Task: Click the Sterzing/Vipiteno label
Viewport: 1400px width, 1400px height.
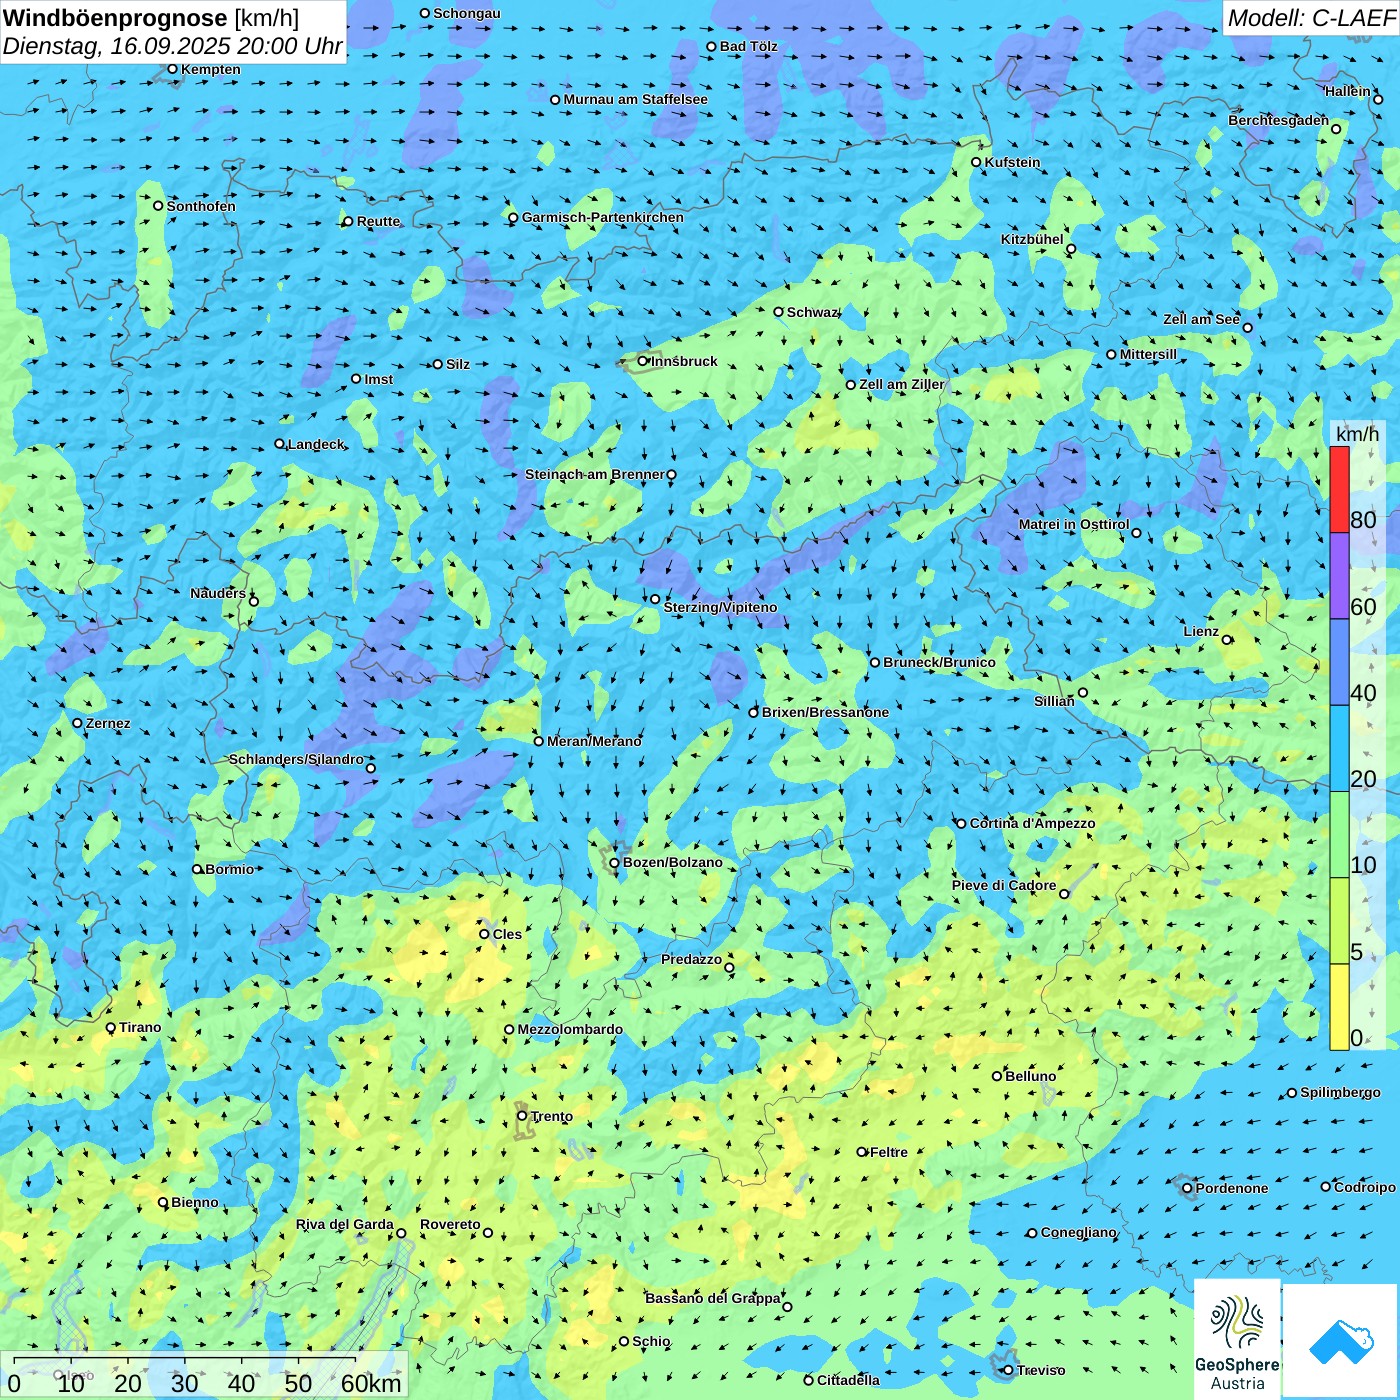Action: pyautogui.click(x=720, y=607)
